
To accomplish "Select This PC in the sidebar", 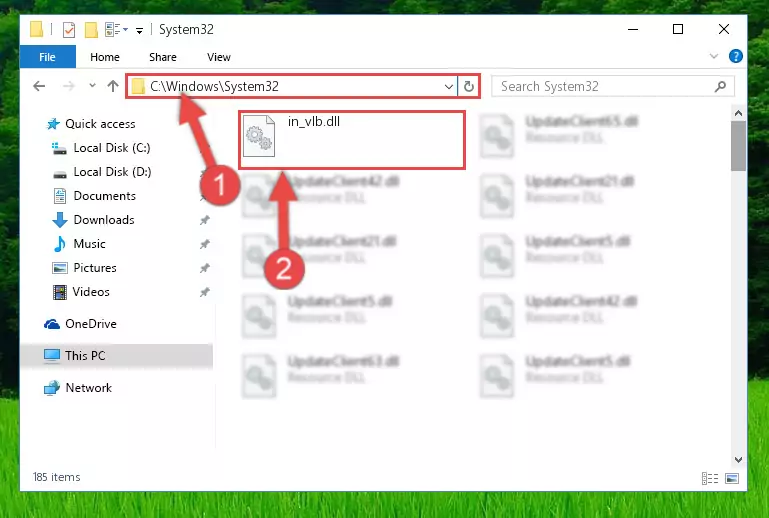I will coord(85,356).
